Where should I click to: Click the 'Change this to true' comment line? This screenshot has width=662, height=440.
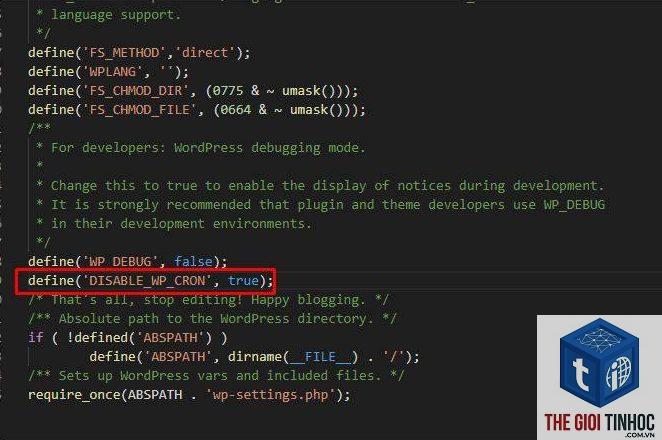pyautogui.click(x=320, y=186)
